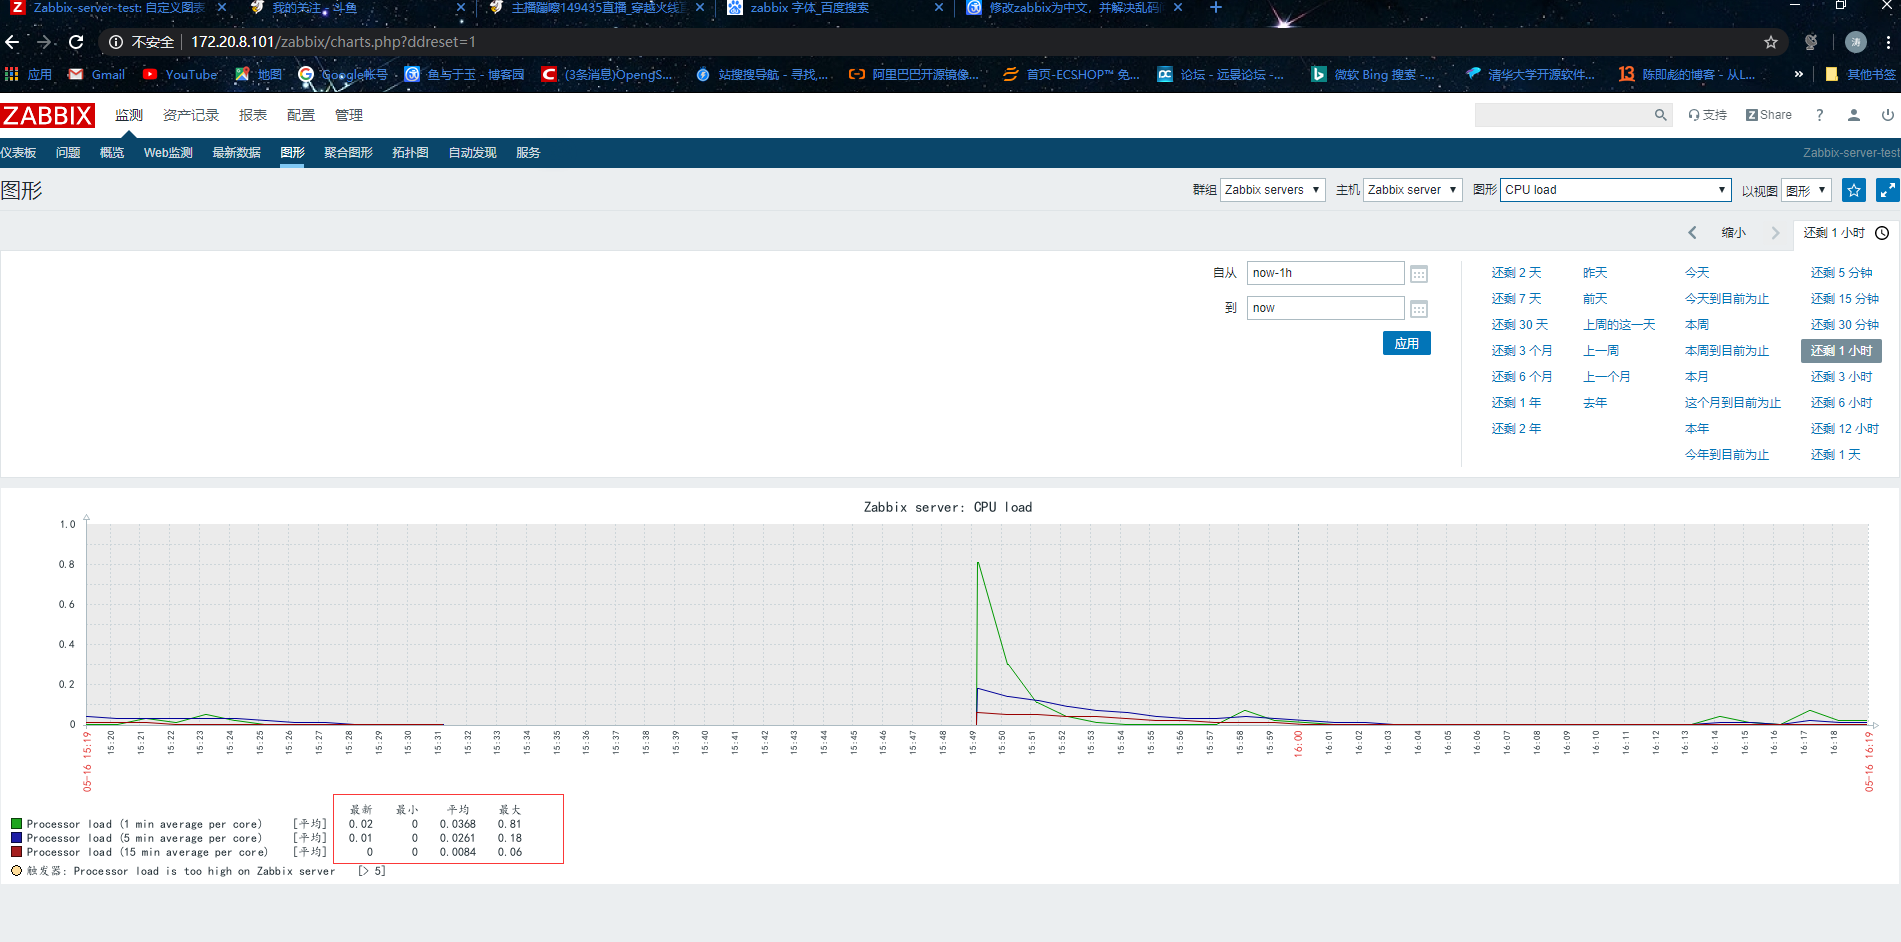The image size is (1901, 942).
Task: Toggle fullscreen mode button
Action: [x=1888, y=190]
